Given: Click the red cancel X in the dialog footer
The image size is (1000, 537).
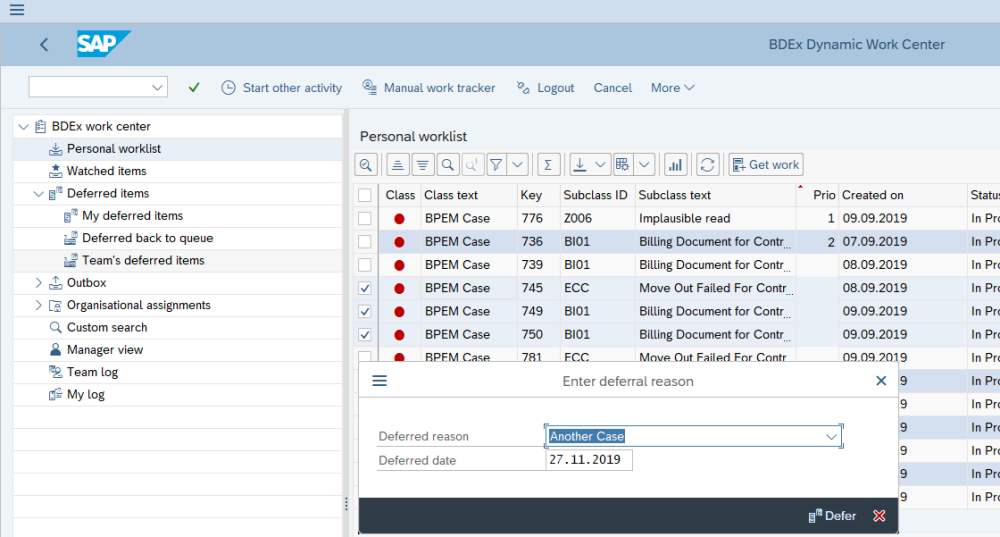Looking at the screenshot, I should tap(879, 516).
